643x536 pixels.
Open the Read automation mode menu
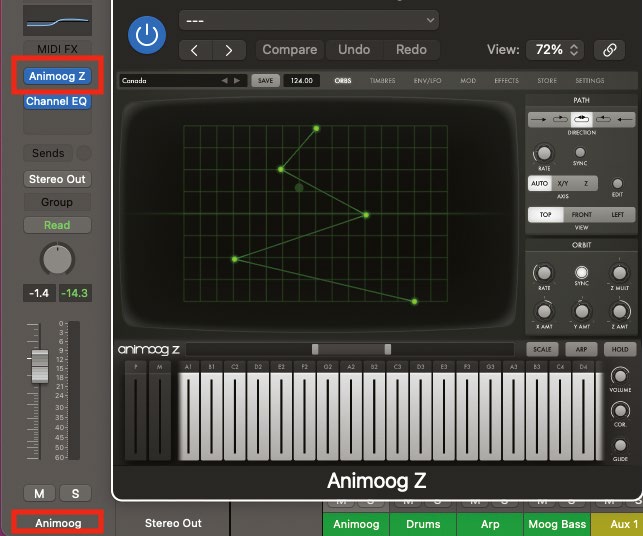tap(57, 225)
